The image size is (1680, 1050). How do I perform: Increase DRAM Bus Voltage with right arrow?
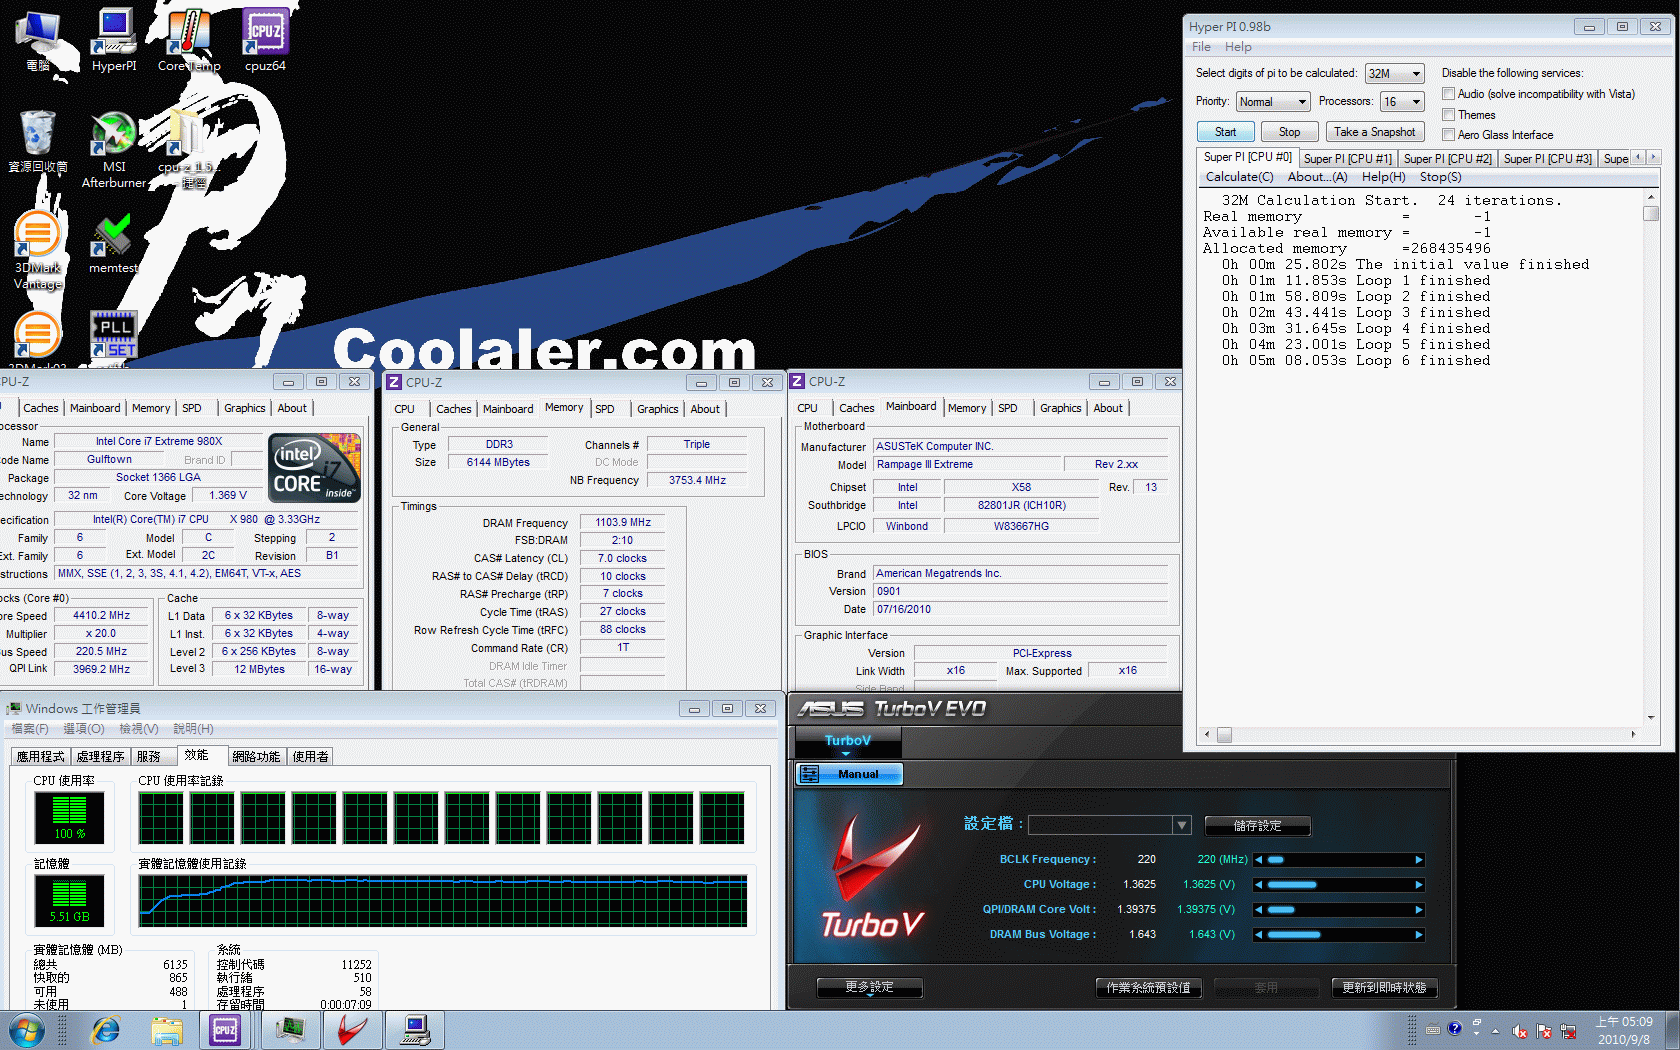pos(1418,935)
